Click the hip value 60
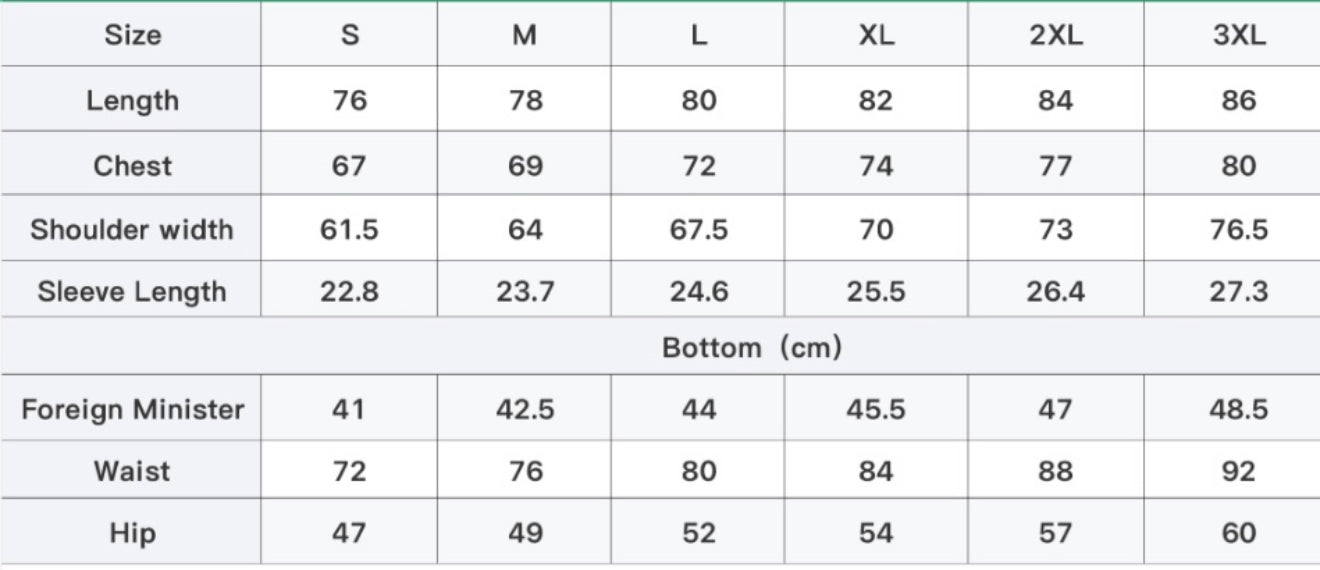Image resolution: width=1320 pixels, height=570 pixels. pos(1237,533)
